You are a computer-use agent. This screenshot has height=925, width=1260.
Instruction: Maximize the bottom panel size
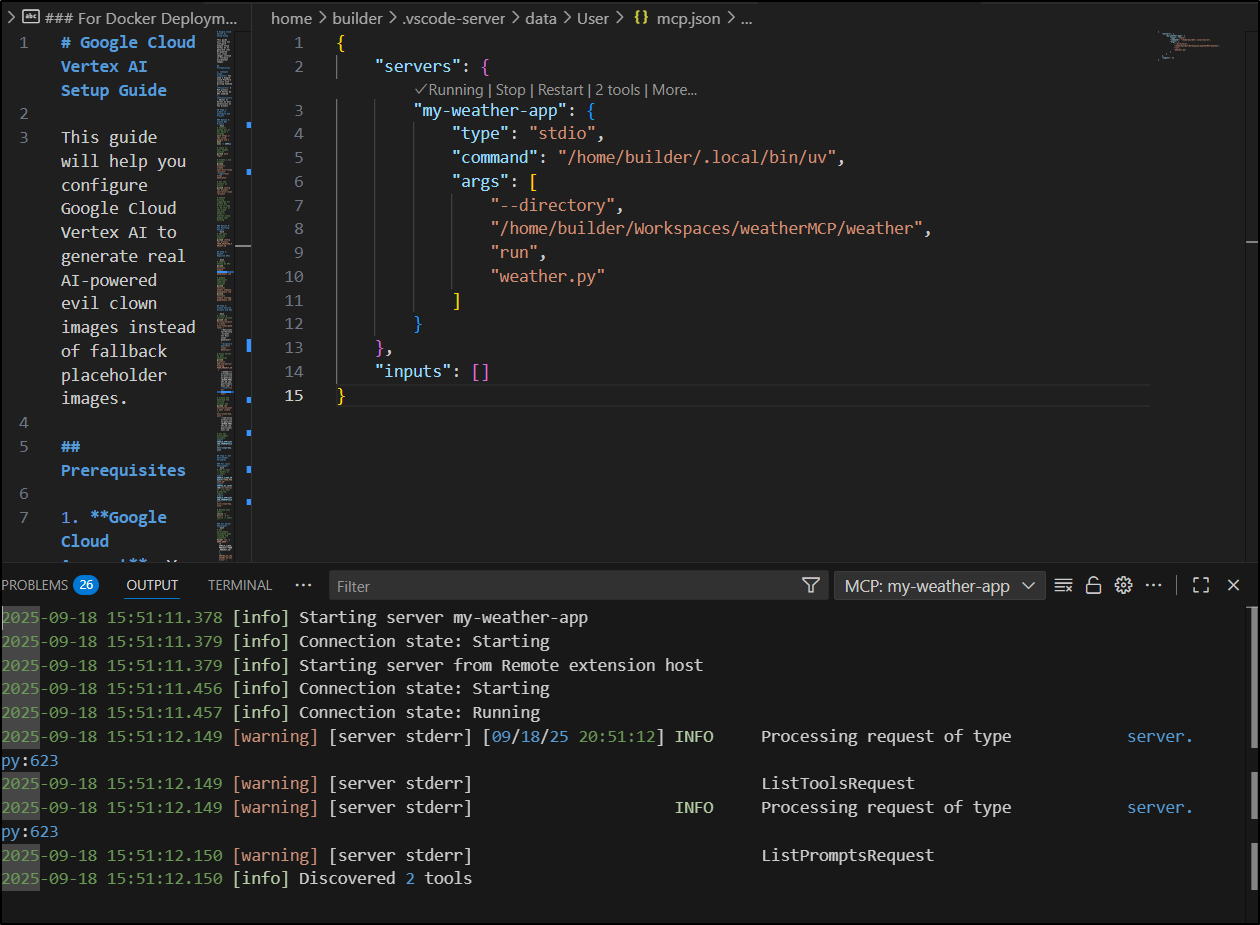(1201, 586)
